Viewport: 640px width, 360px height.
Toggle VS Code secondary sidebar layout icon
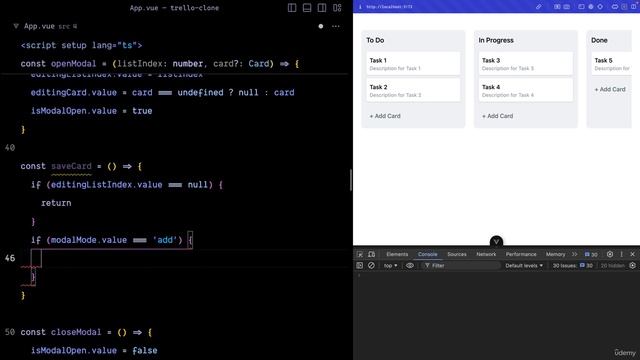[322, 8]
